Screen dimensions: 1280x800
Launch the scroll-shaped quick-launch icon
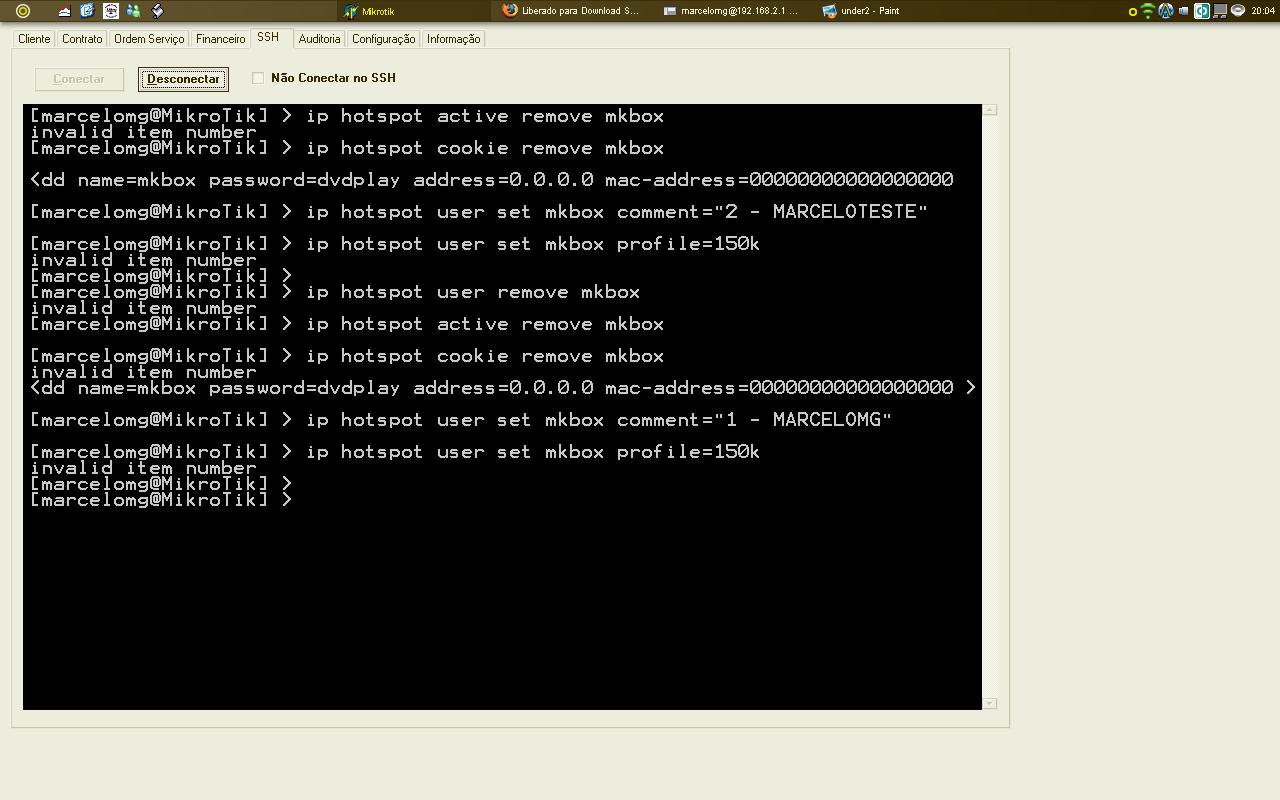coord(157,11)
